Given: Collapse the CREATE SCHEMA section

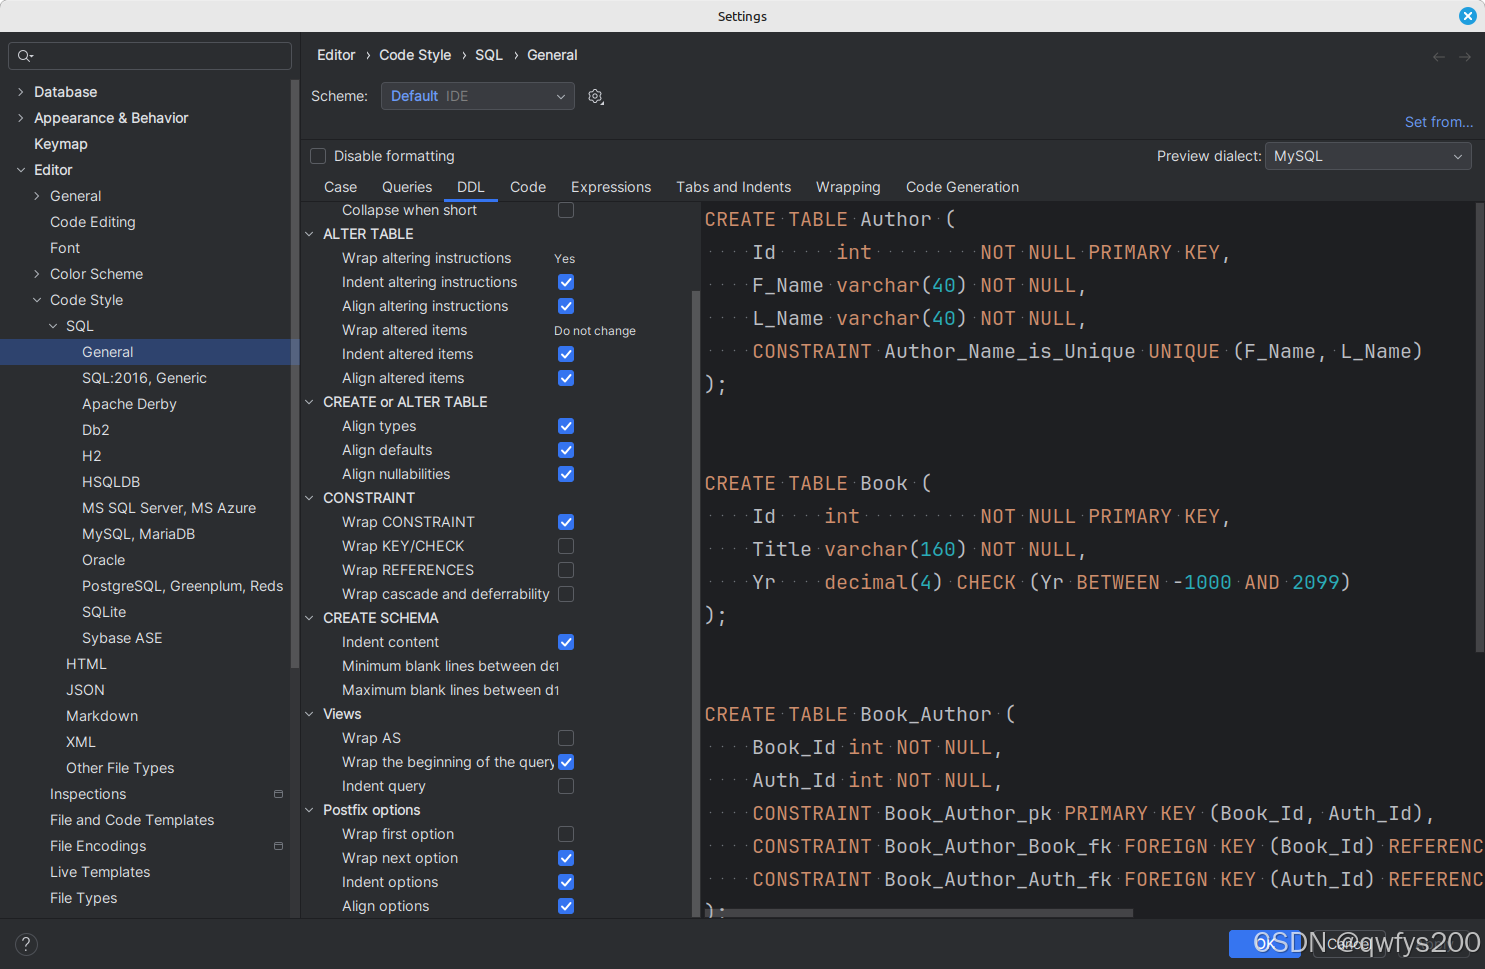Looking at the screenshot, I should [309, 618].
